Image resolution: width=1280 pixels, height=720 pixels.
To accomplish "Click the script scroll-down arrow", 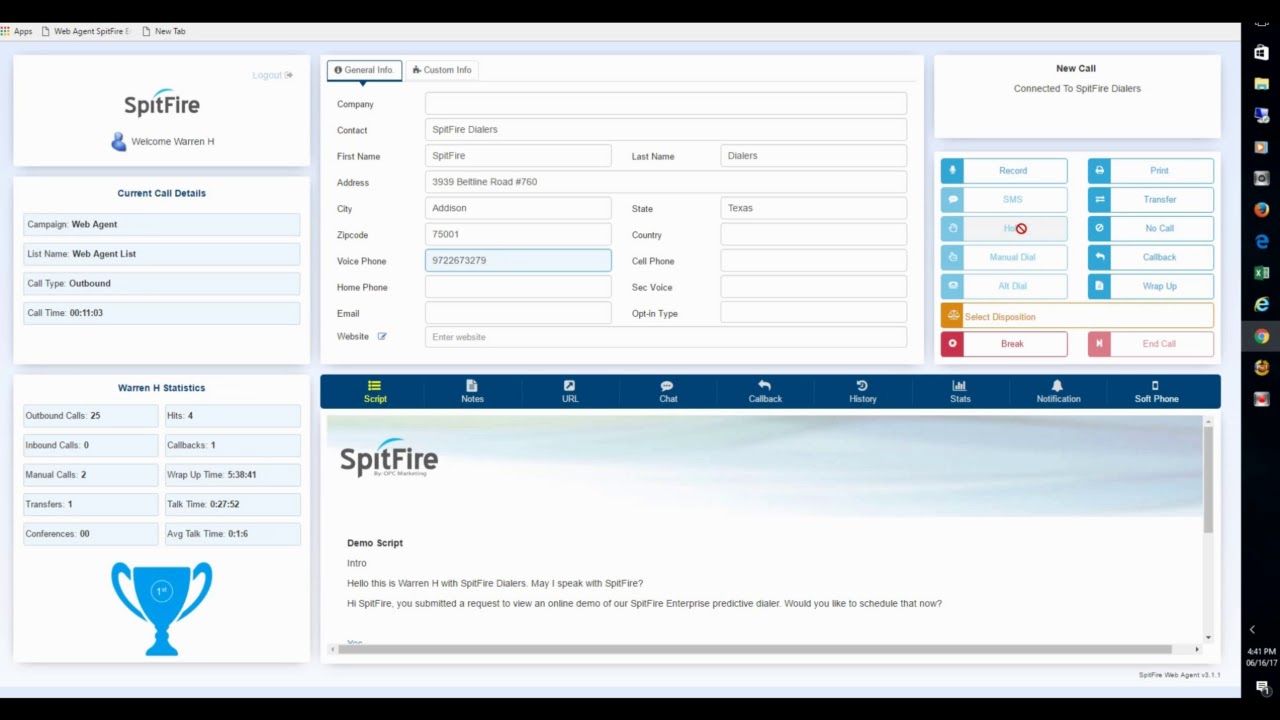I will [x=1208, y=637].
